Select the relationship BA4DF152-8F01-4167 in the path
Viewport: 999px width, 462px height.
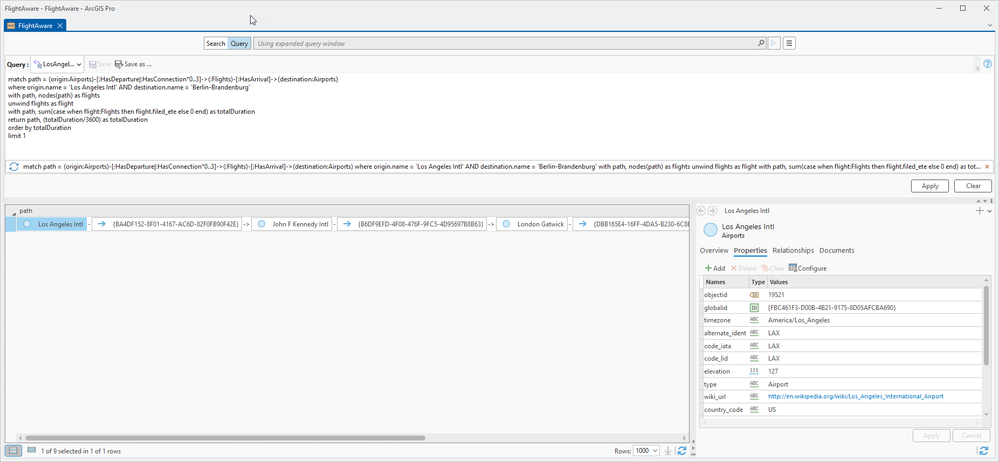tap(166, 224)
